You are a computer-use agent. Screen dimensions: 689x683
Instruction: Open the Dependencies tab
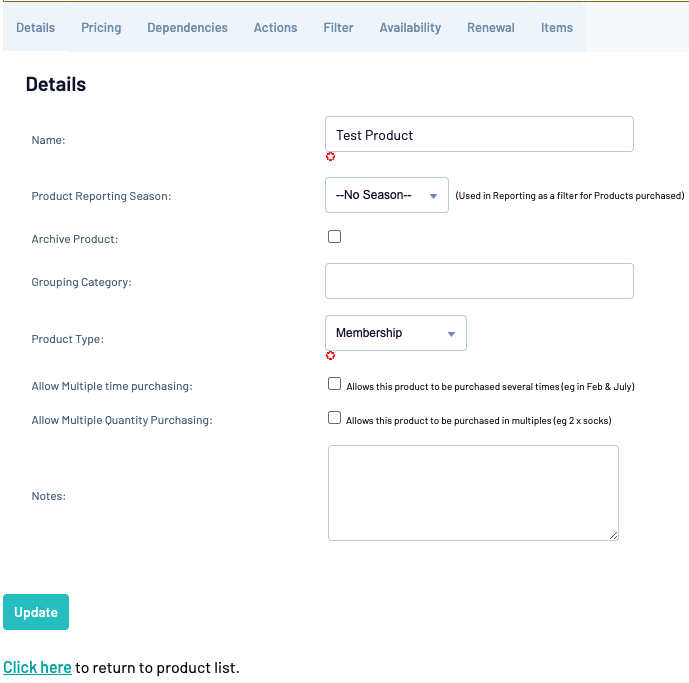click(187, 28)
